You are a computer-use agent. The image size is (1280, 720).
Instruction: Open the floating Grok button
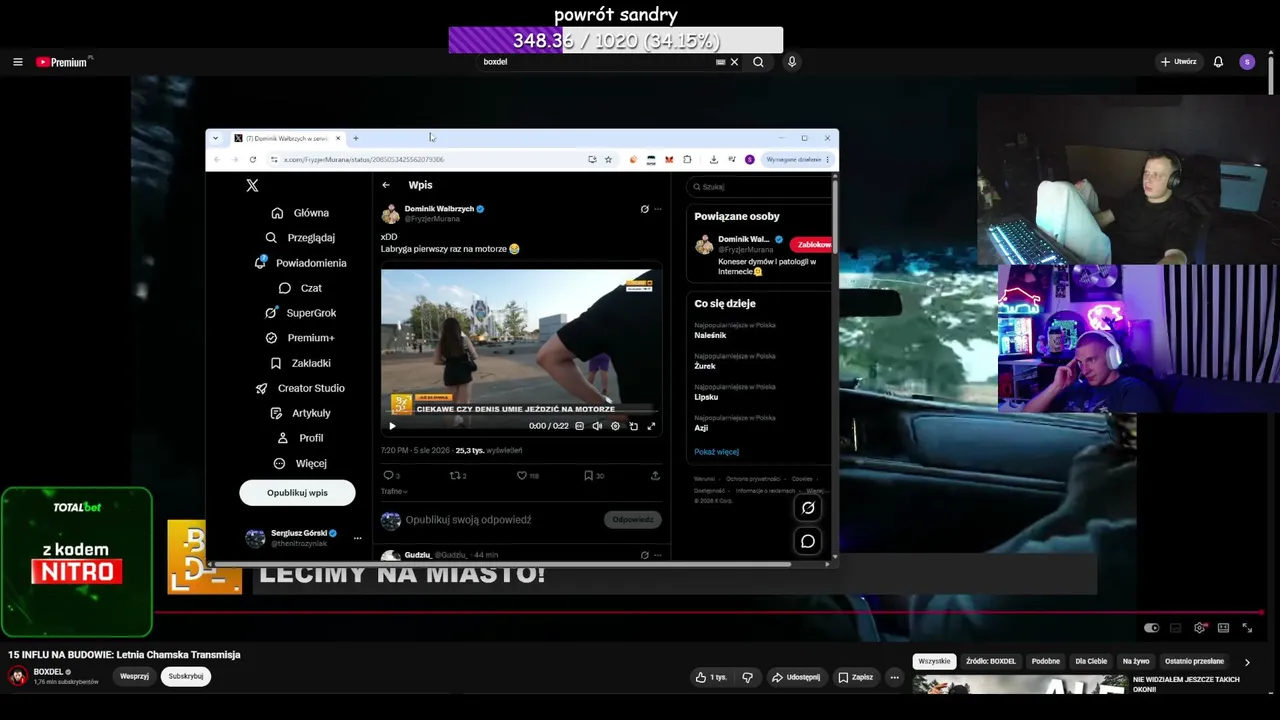click(x=808, y=508)
